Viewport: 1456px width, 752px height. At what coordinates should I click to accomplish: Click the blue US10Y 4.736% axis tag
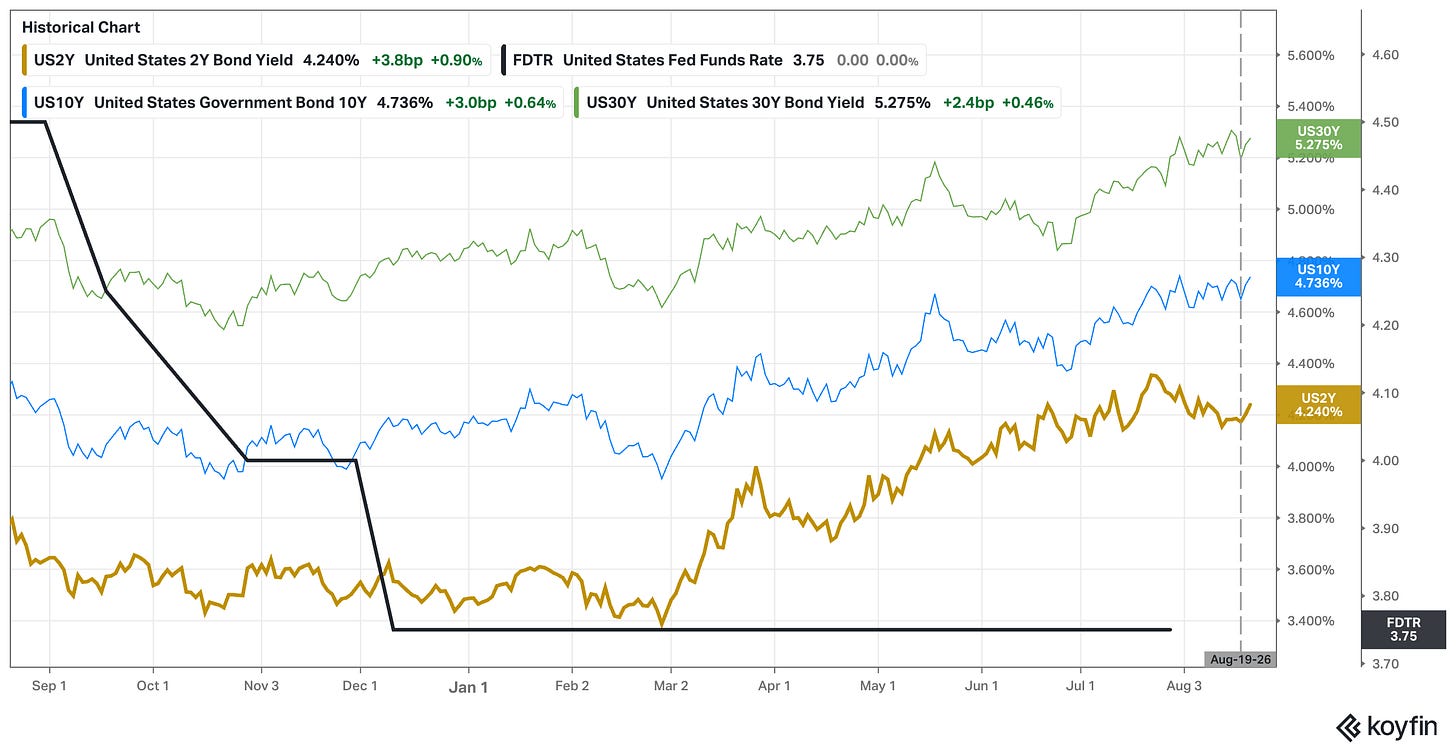tap(1318, 276)
